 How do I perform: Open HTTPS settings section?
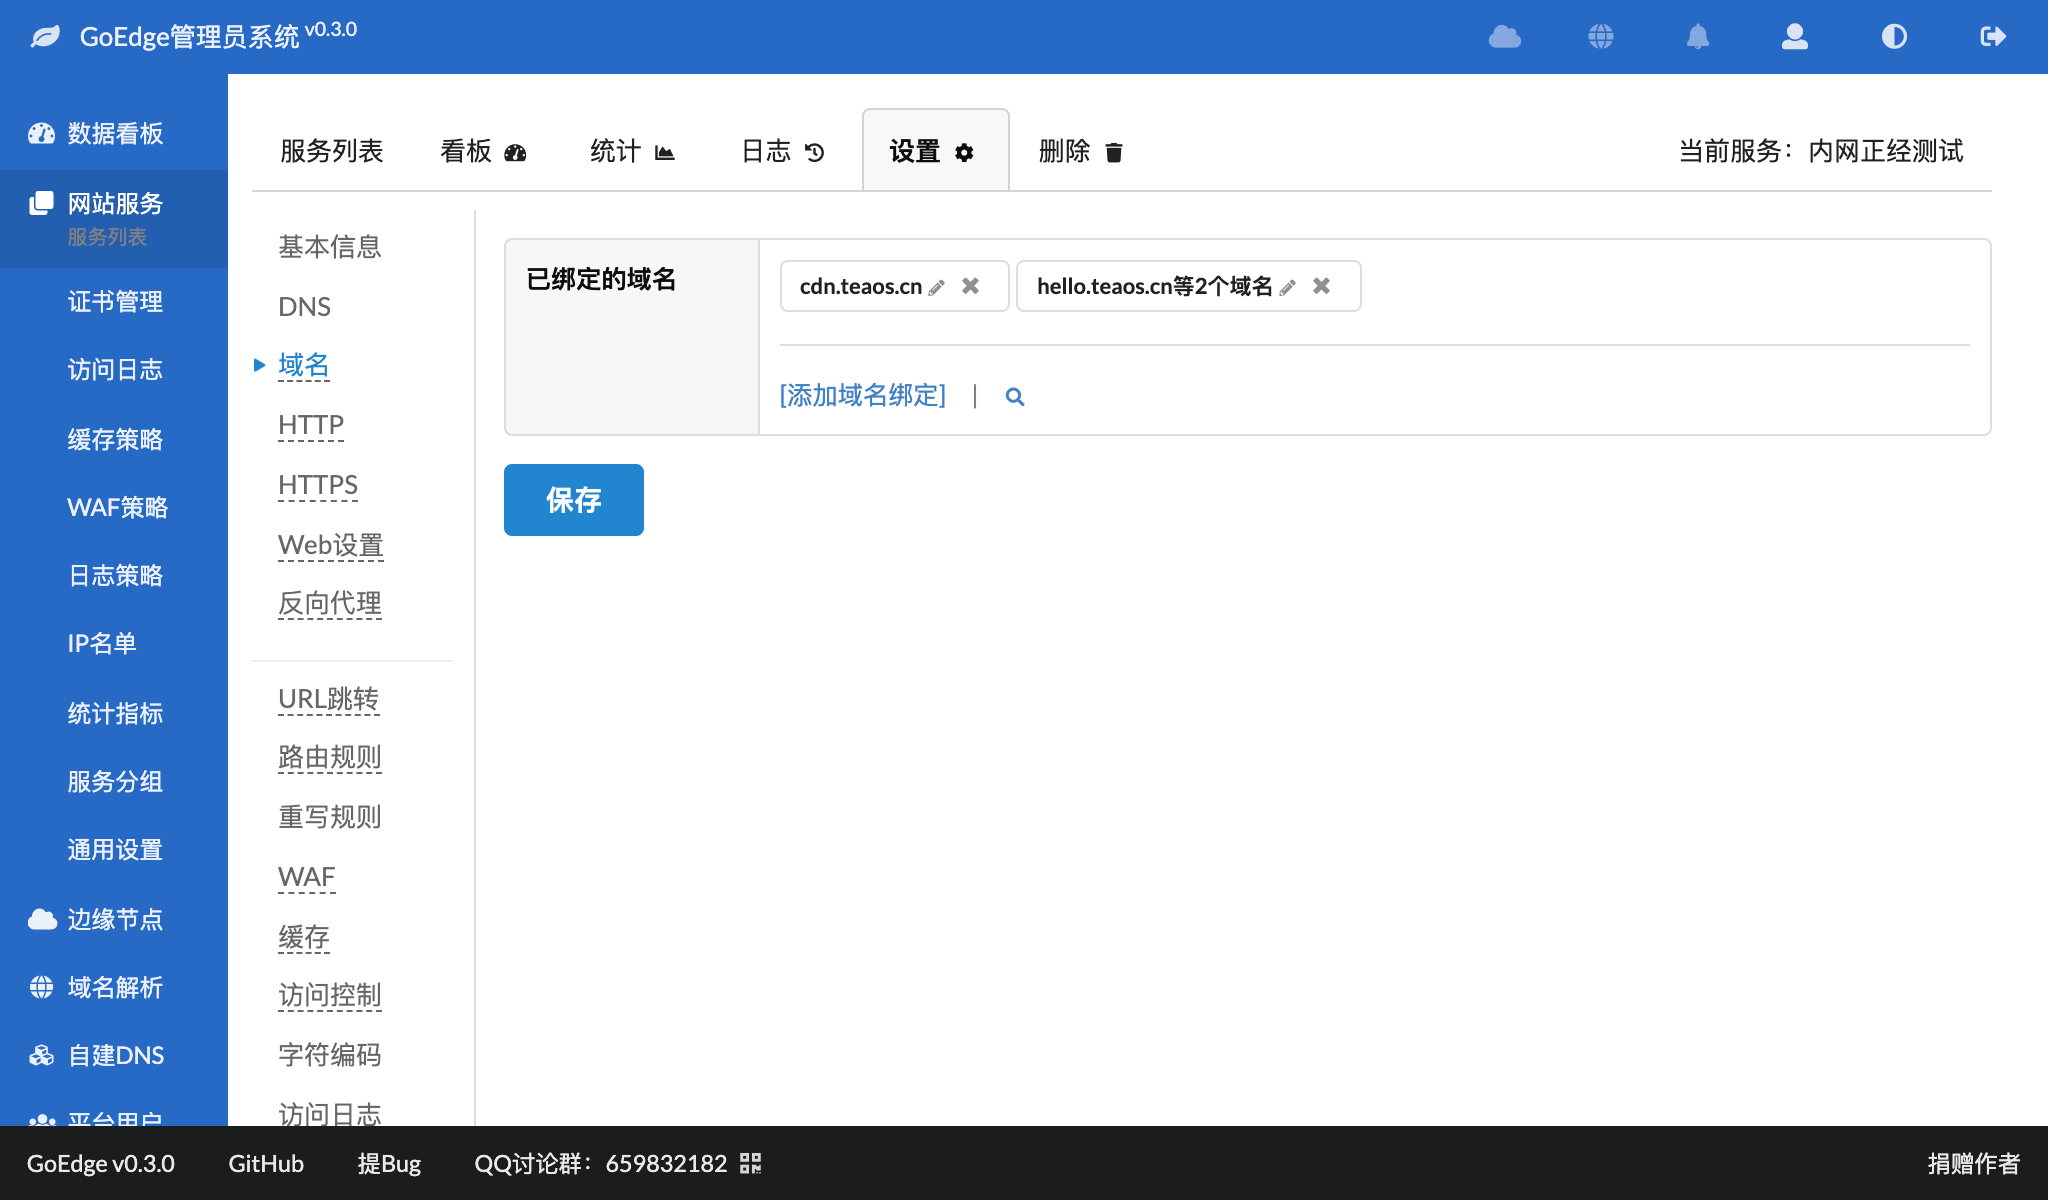[318, 486]
